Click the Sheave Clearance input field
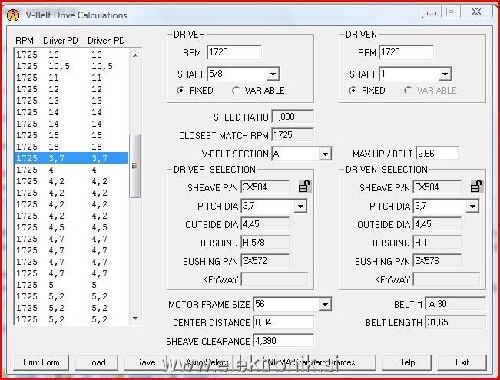This screenshot has height=380, width=500. pos(283,341)
